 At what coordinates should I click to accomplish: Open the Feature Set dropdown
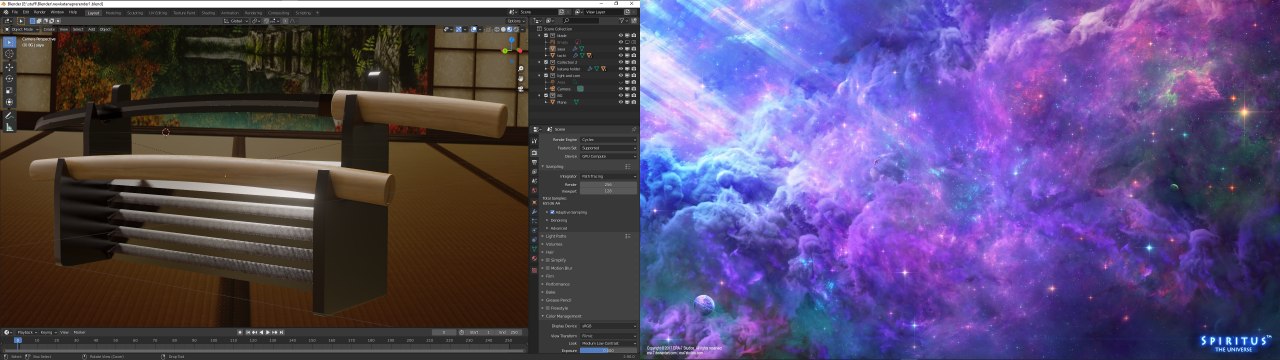pyautogui.click(x=608, y=148)
